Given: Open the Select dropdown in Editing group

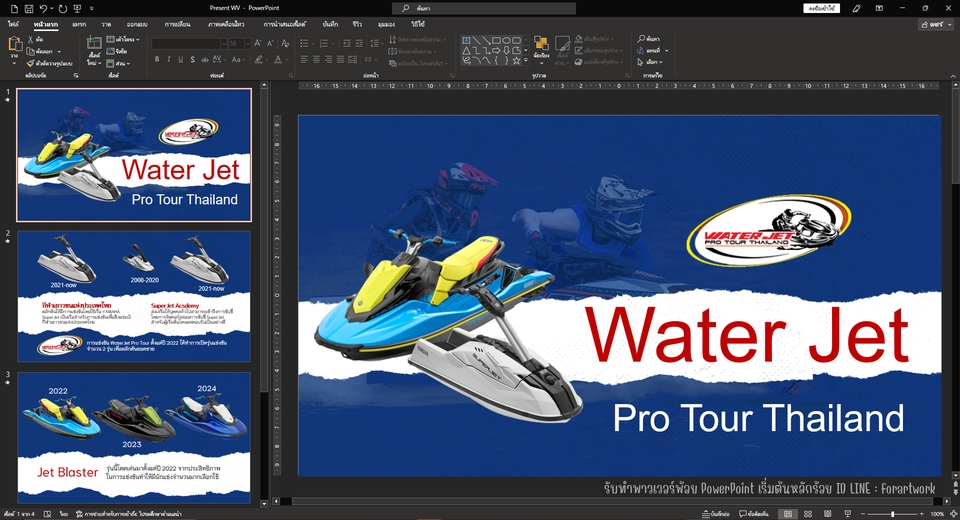Looking at the screenshot, I should pyautogui.click(x=649, y=62).
